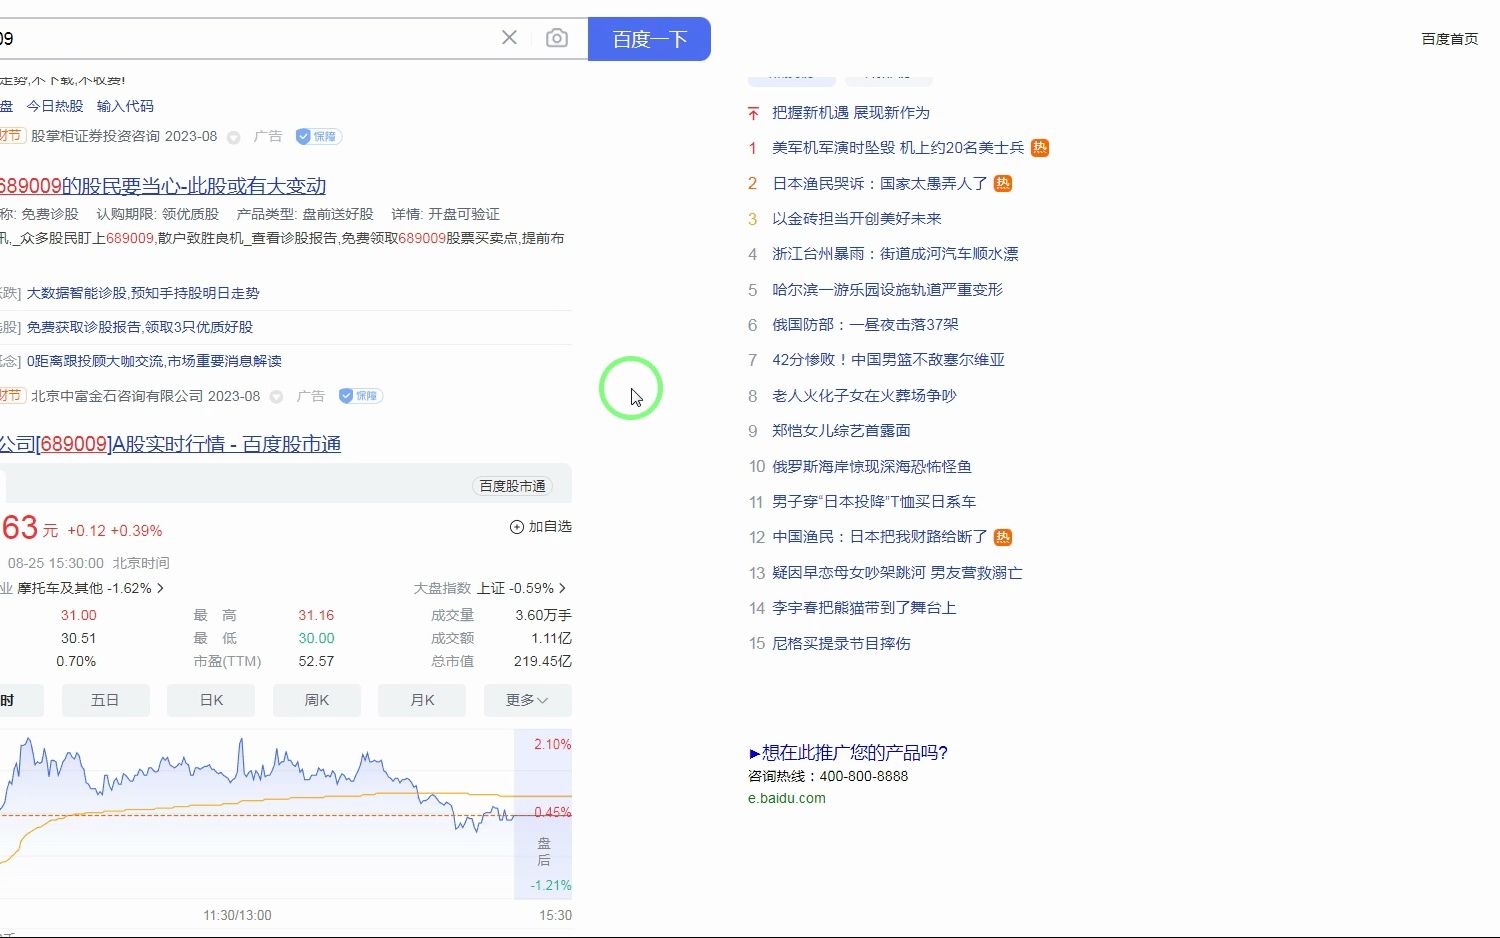Open hot search 美军机军演时坠毁
This screenshot has height=938, width=1500.
click(898, 148)
